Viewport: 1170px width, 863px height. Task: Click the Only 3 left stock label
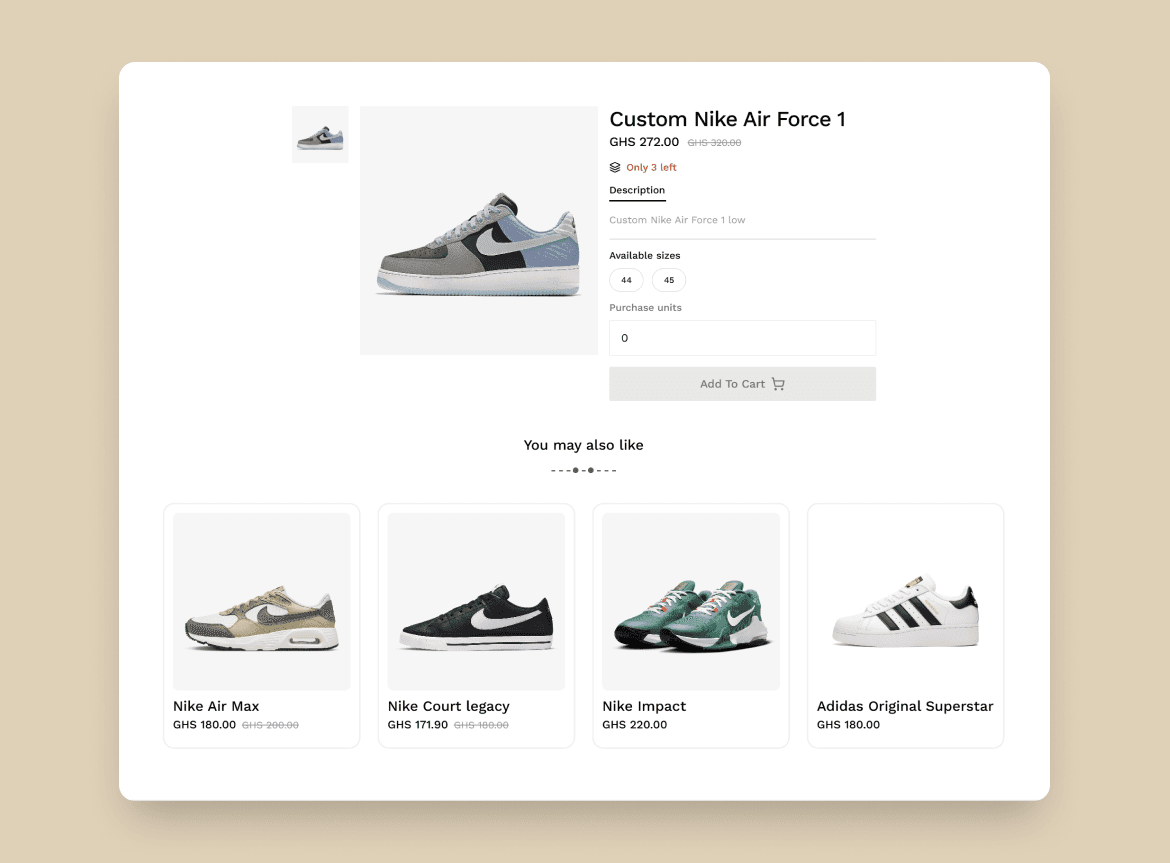click(x=650, y=167)
